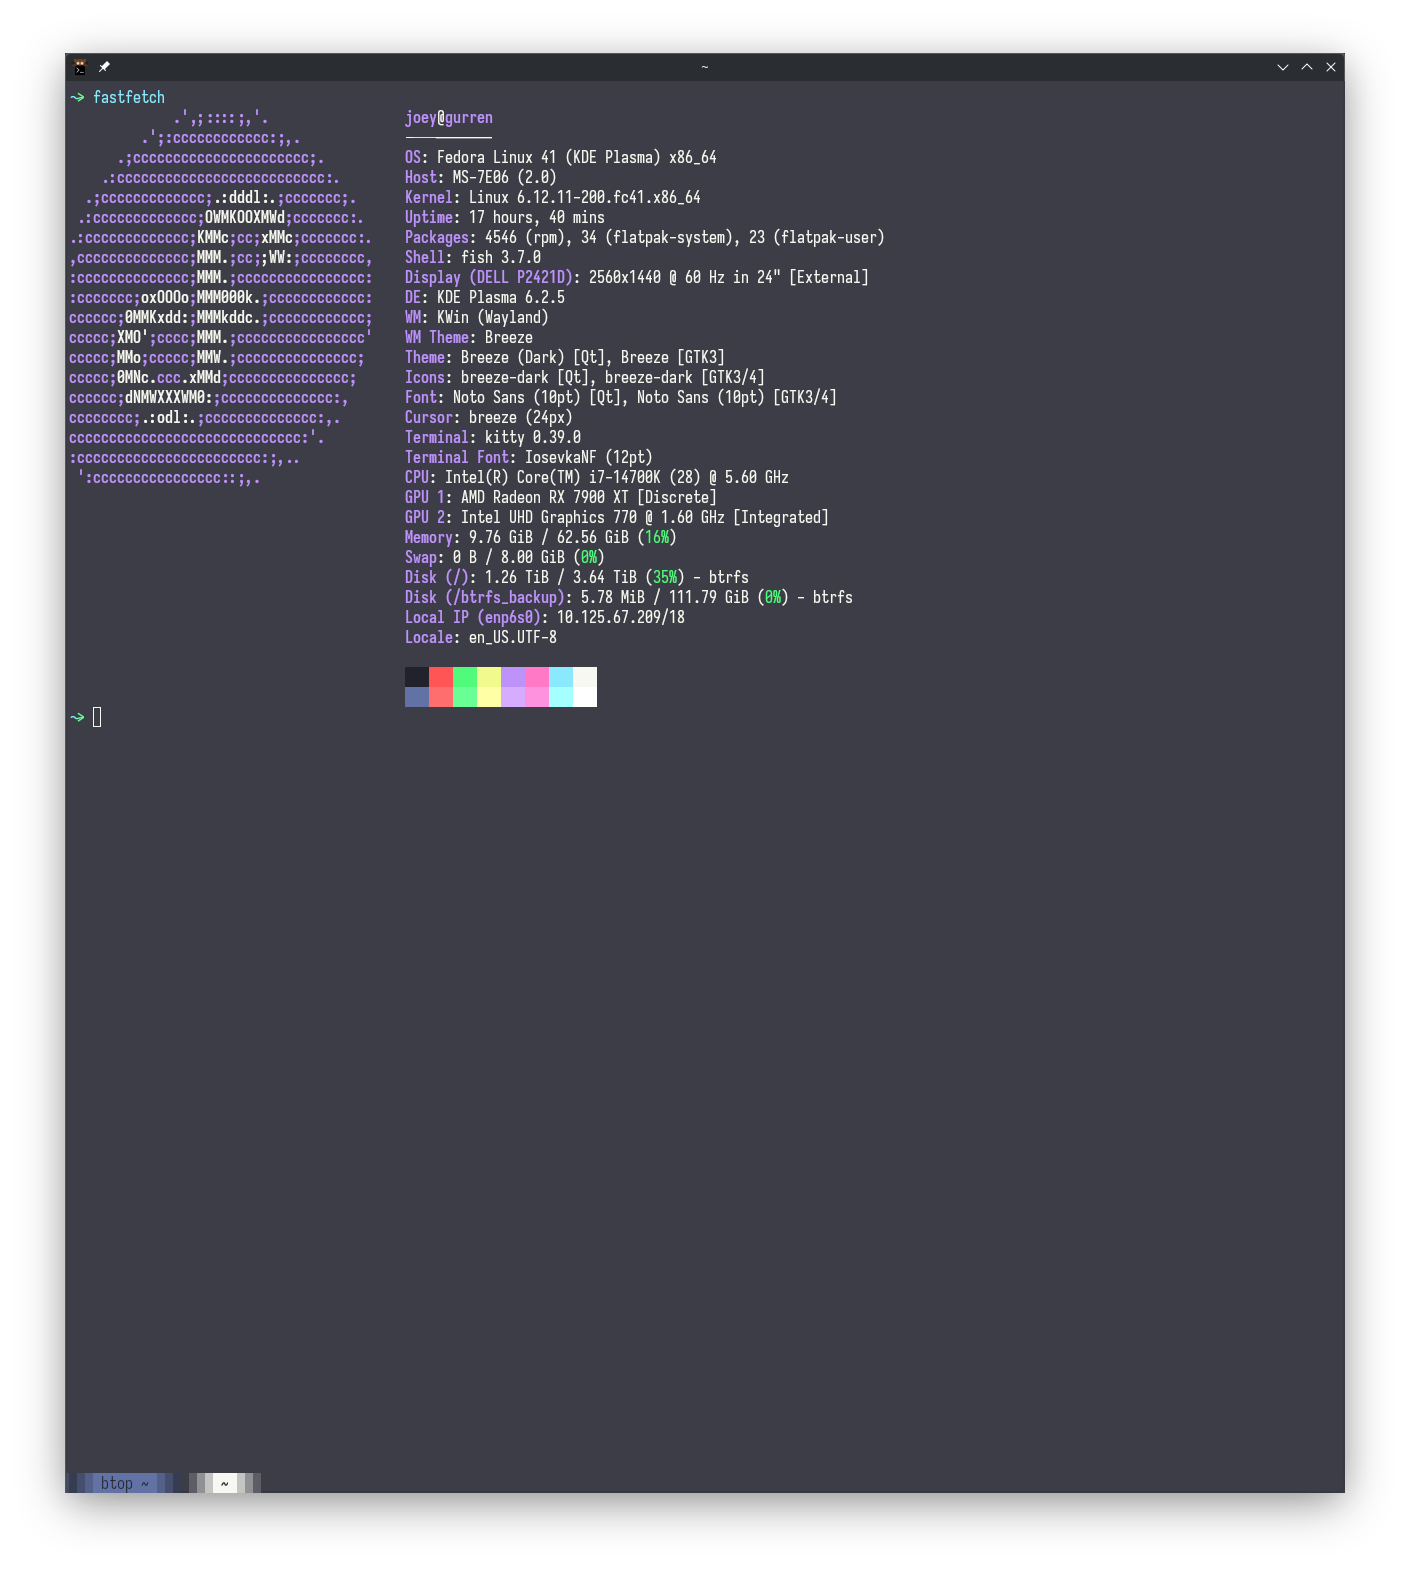Viewport: 1410px width, 1570px height.
Task: Click the Terminal Font IosevkaNF line
Action: 529,457
